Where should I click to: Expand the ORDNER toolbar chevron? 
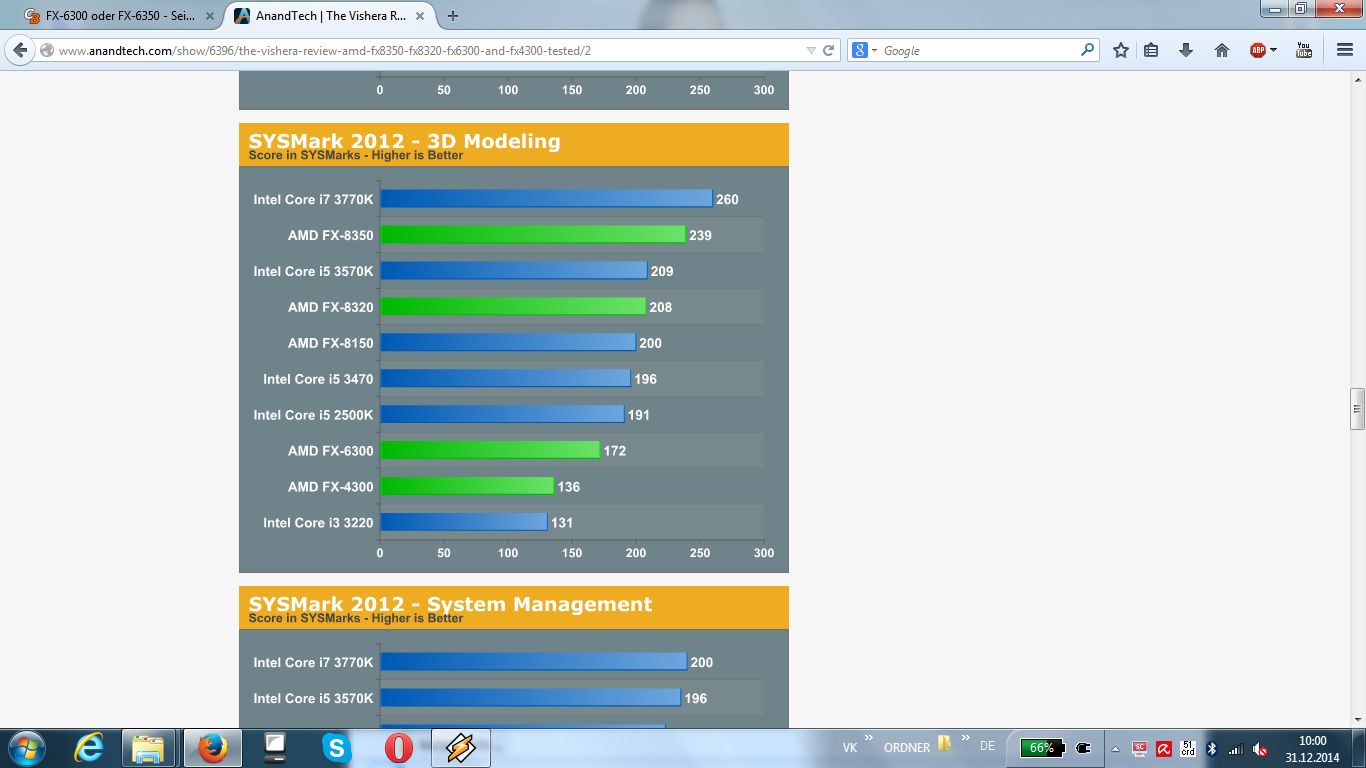(965, 739)
